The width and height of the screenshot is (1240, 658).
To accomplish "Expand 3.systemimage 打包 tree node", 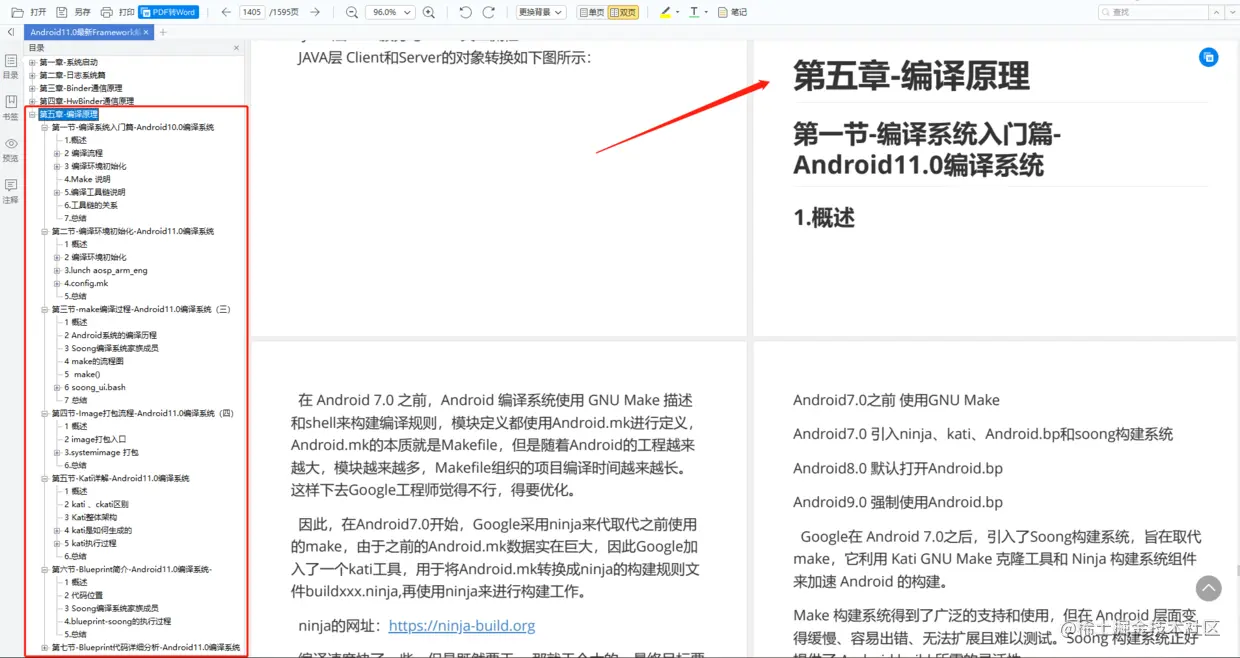I will click(57, 452).
